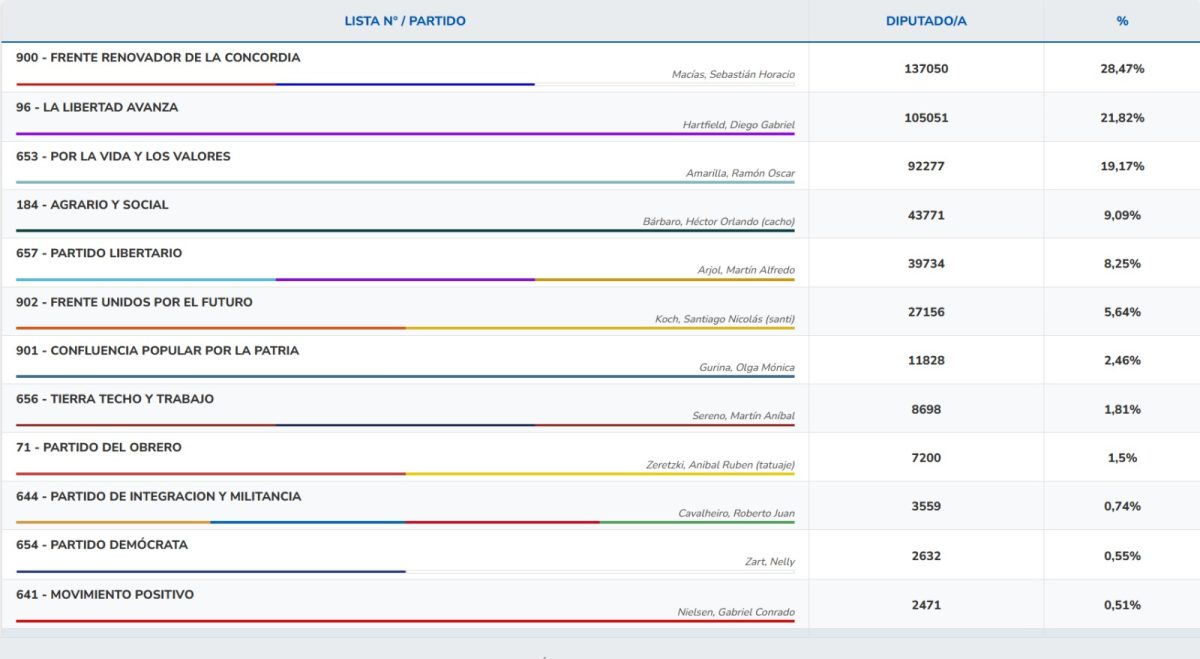The height and width of the screenshot is (659, 1200).
Task: Click the percentage 9,09%
Action: 1122,215
